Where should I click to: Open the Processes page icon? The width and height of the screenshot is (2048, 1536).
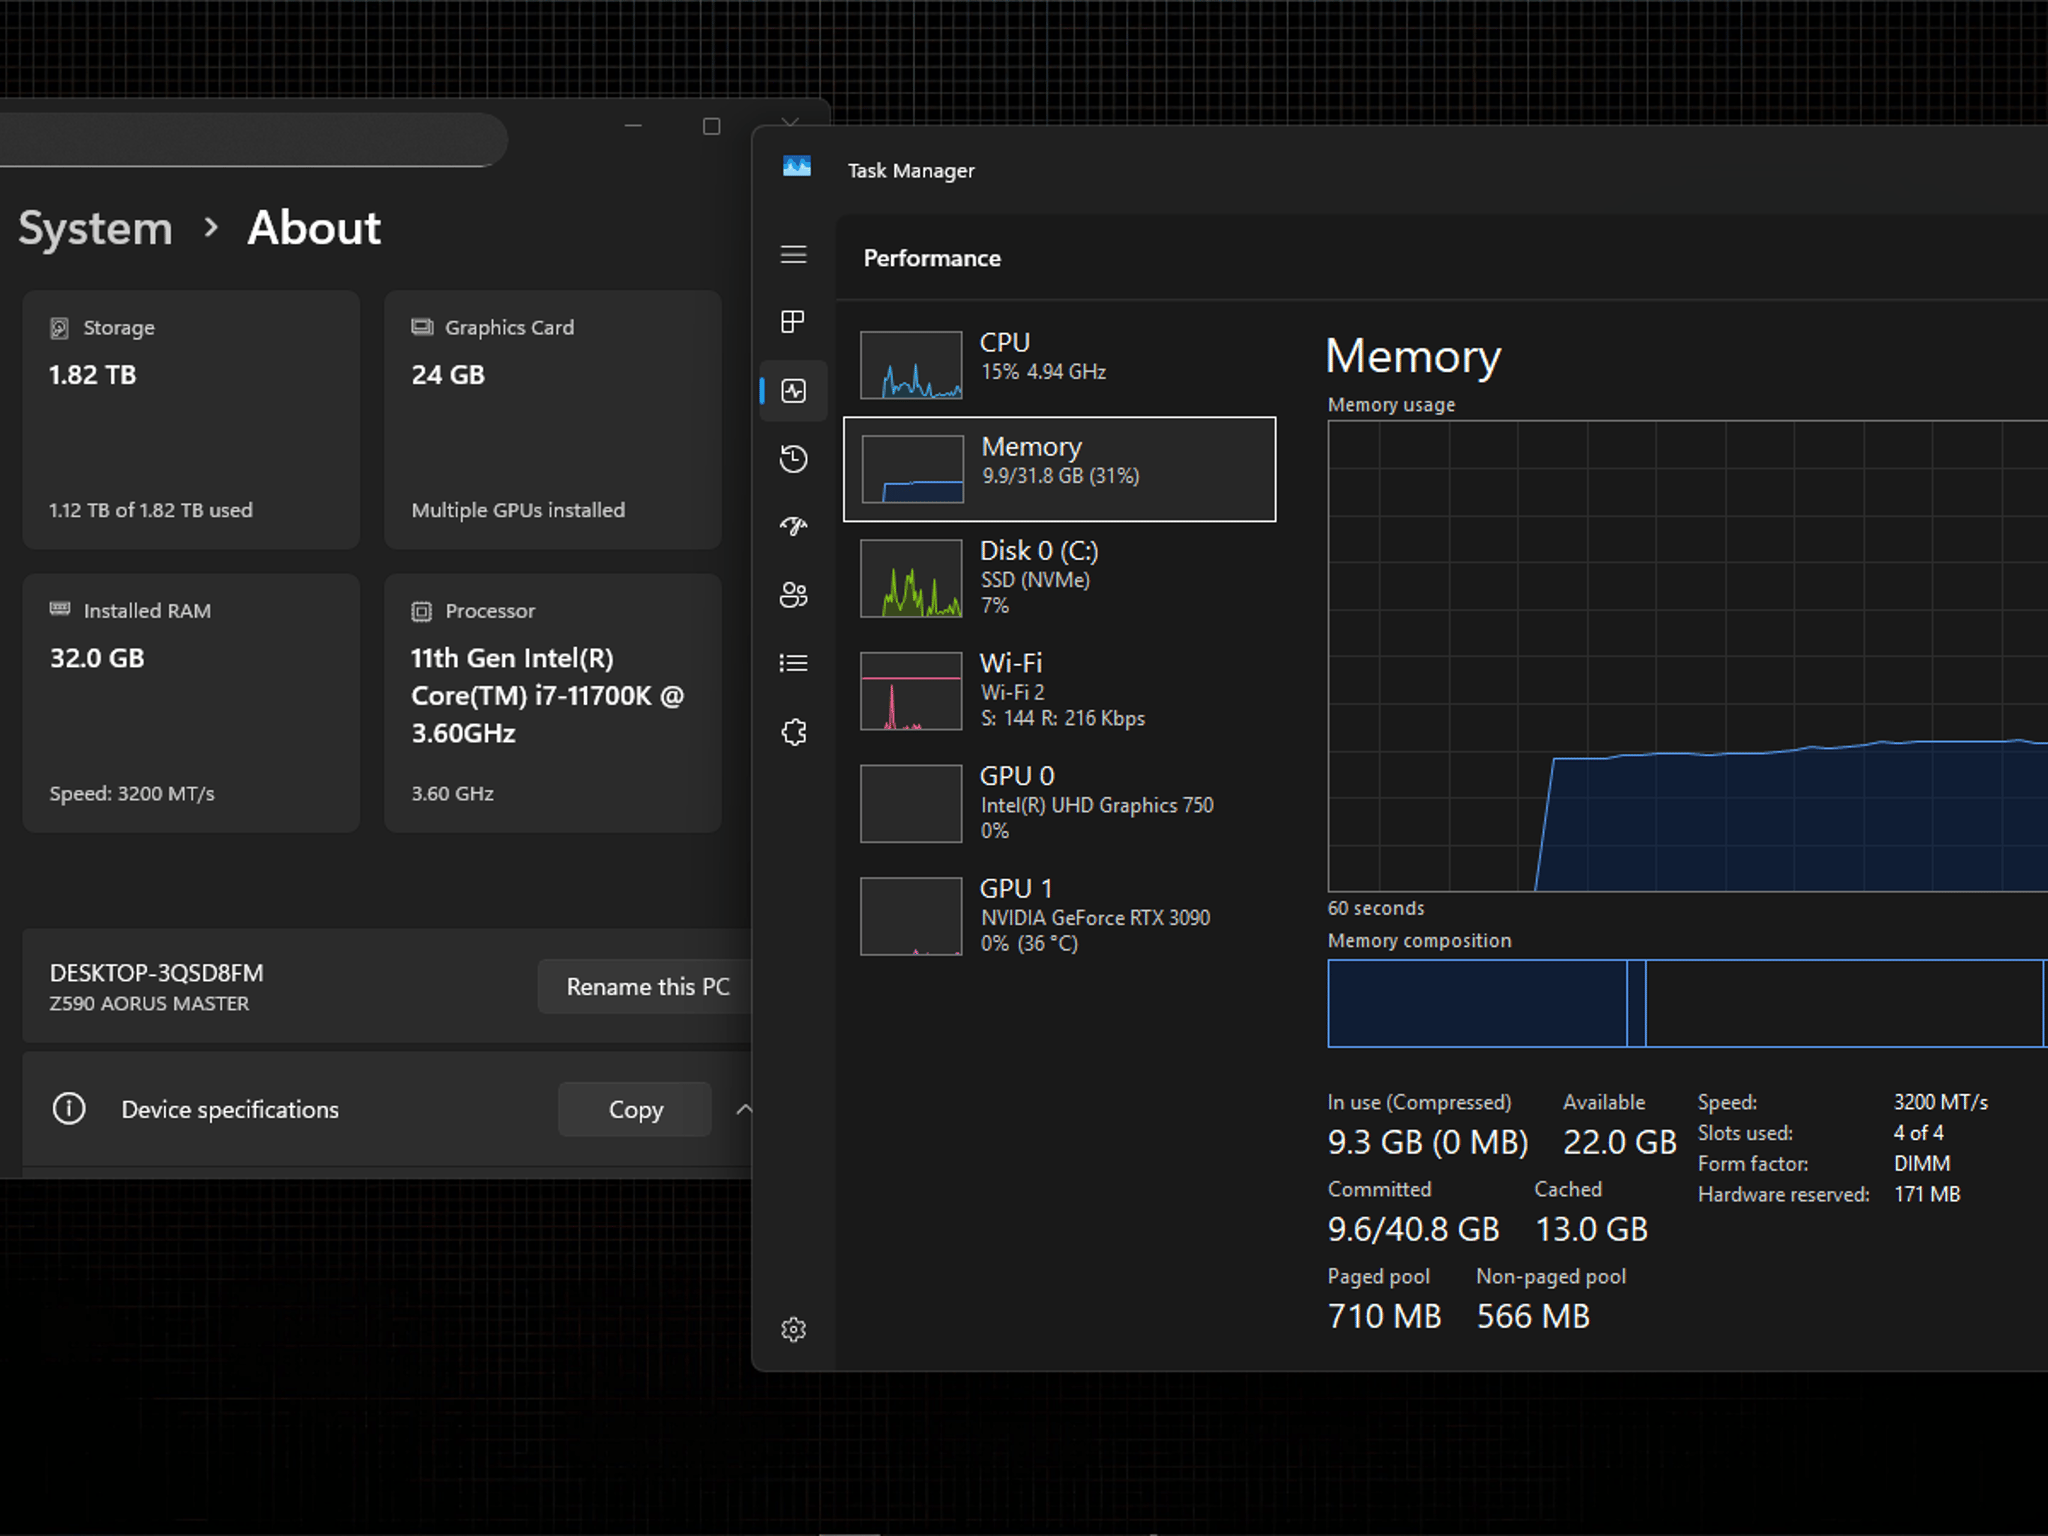tap(793, 322)
